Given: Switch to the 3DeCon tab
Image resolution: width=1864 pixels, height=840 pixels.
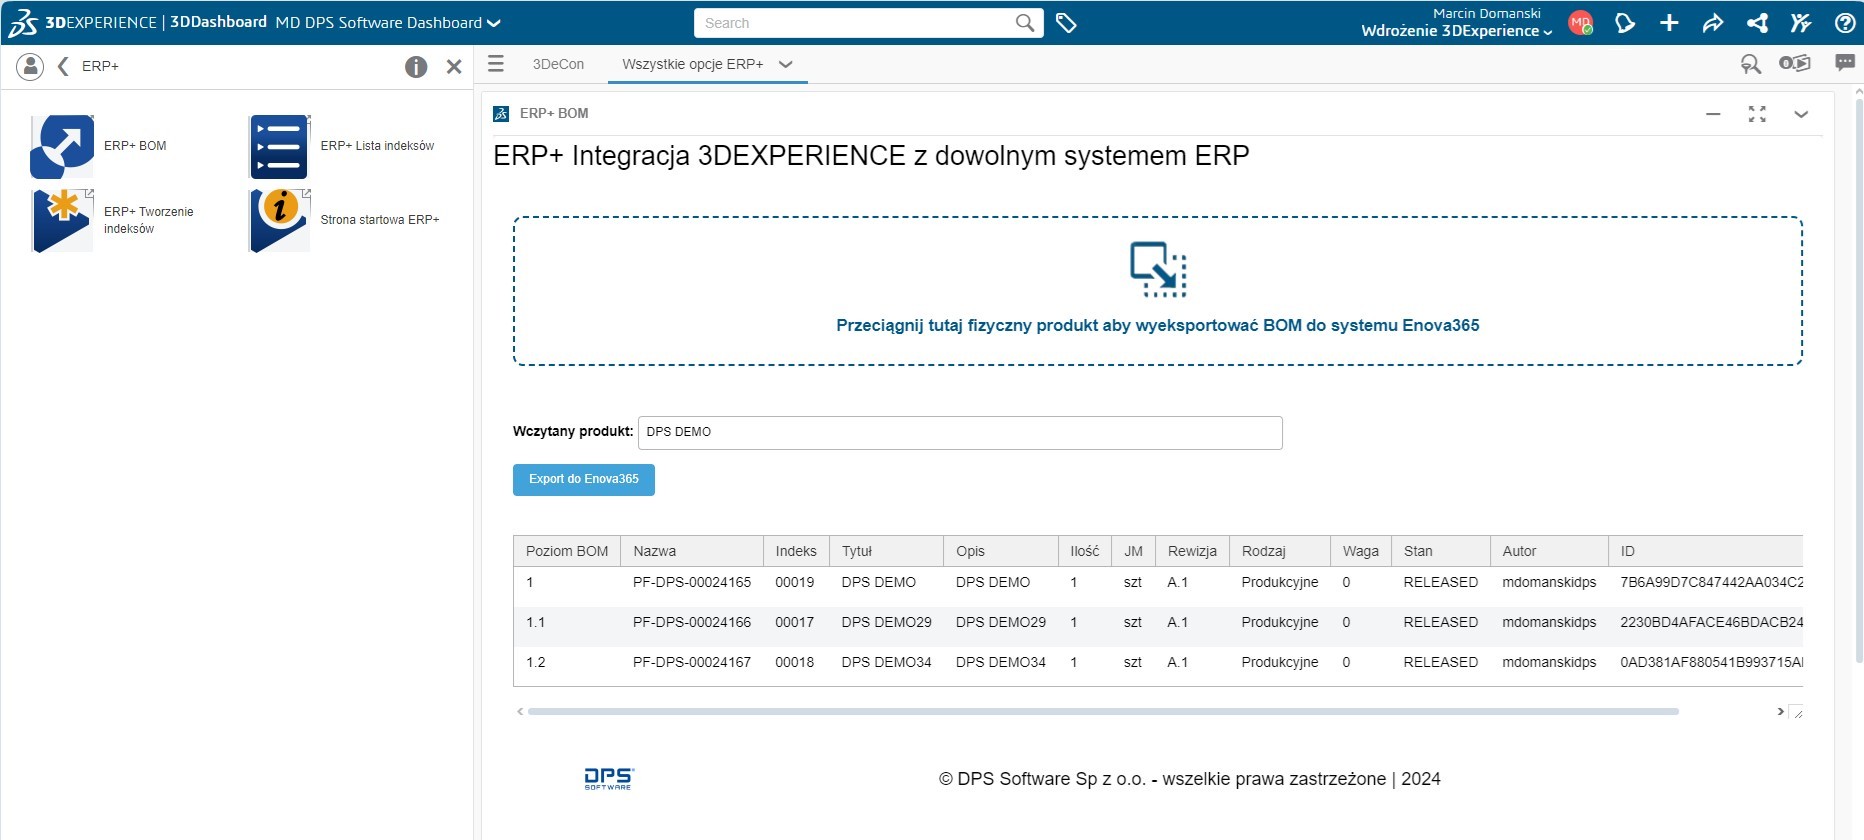Looking at the screenshot, I should [x=558, y=64].
